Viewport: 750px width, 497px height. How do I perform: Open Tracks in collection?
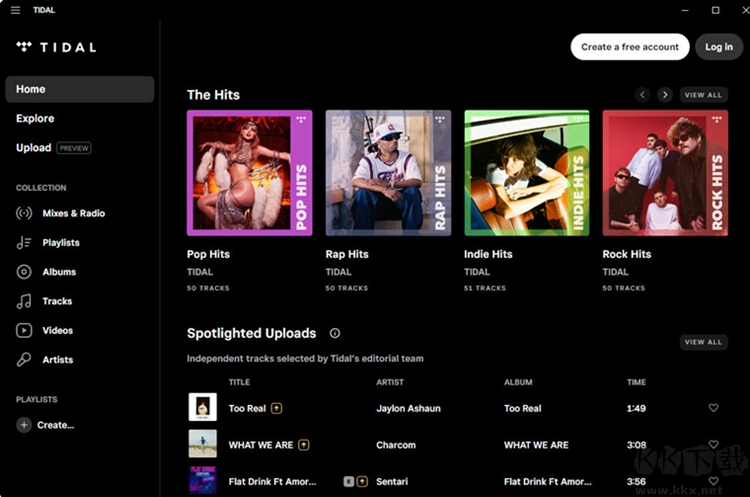pos(57,301)
